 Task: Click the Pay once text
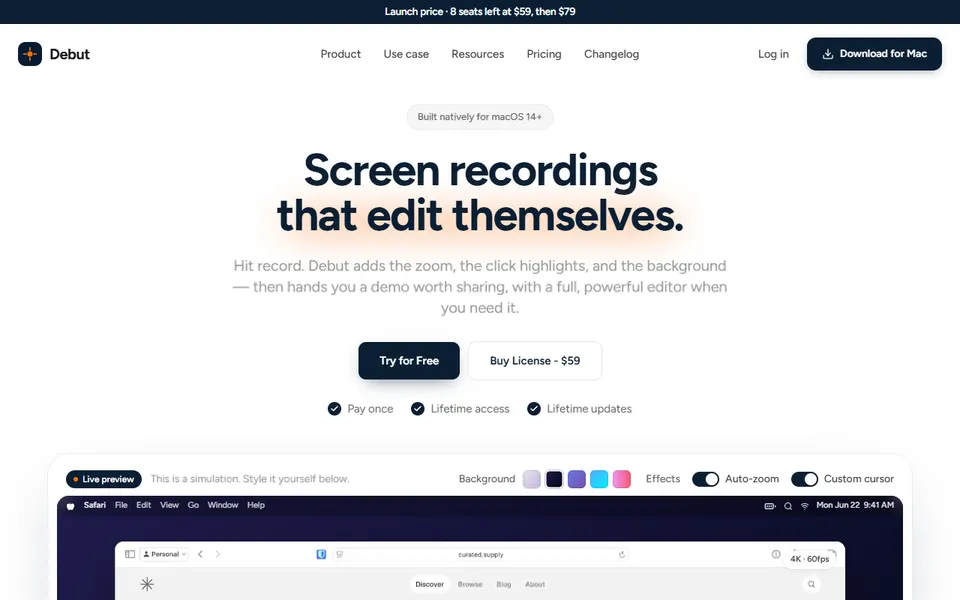pyautogui.click(x=370, y=409)
